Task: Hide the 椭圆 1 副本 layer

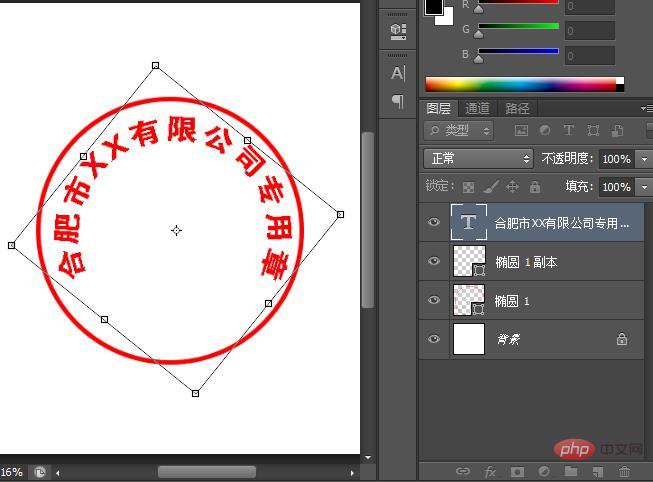Action: point(434,261)
